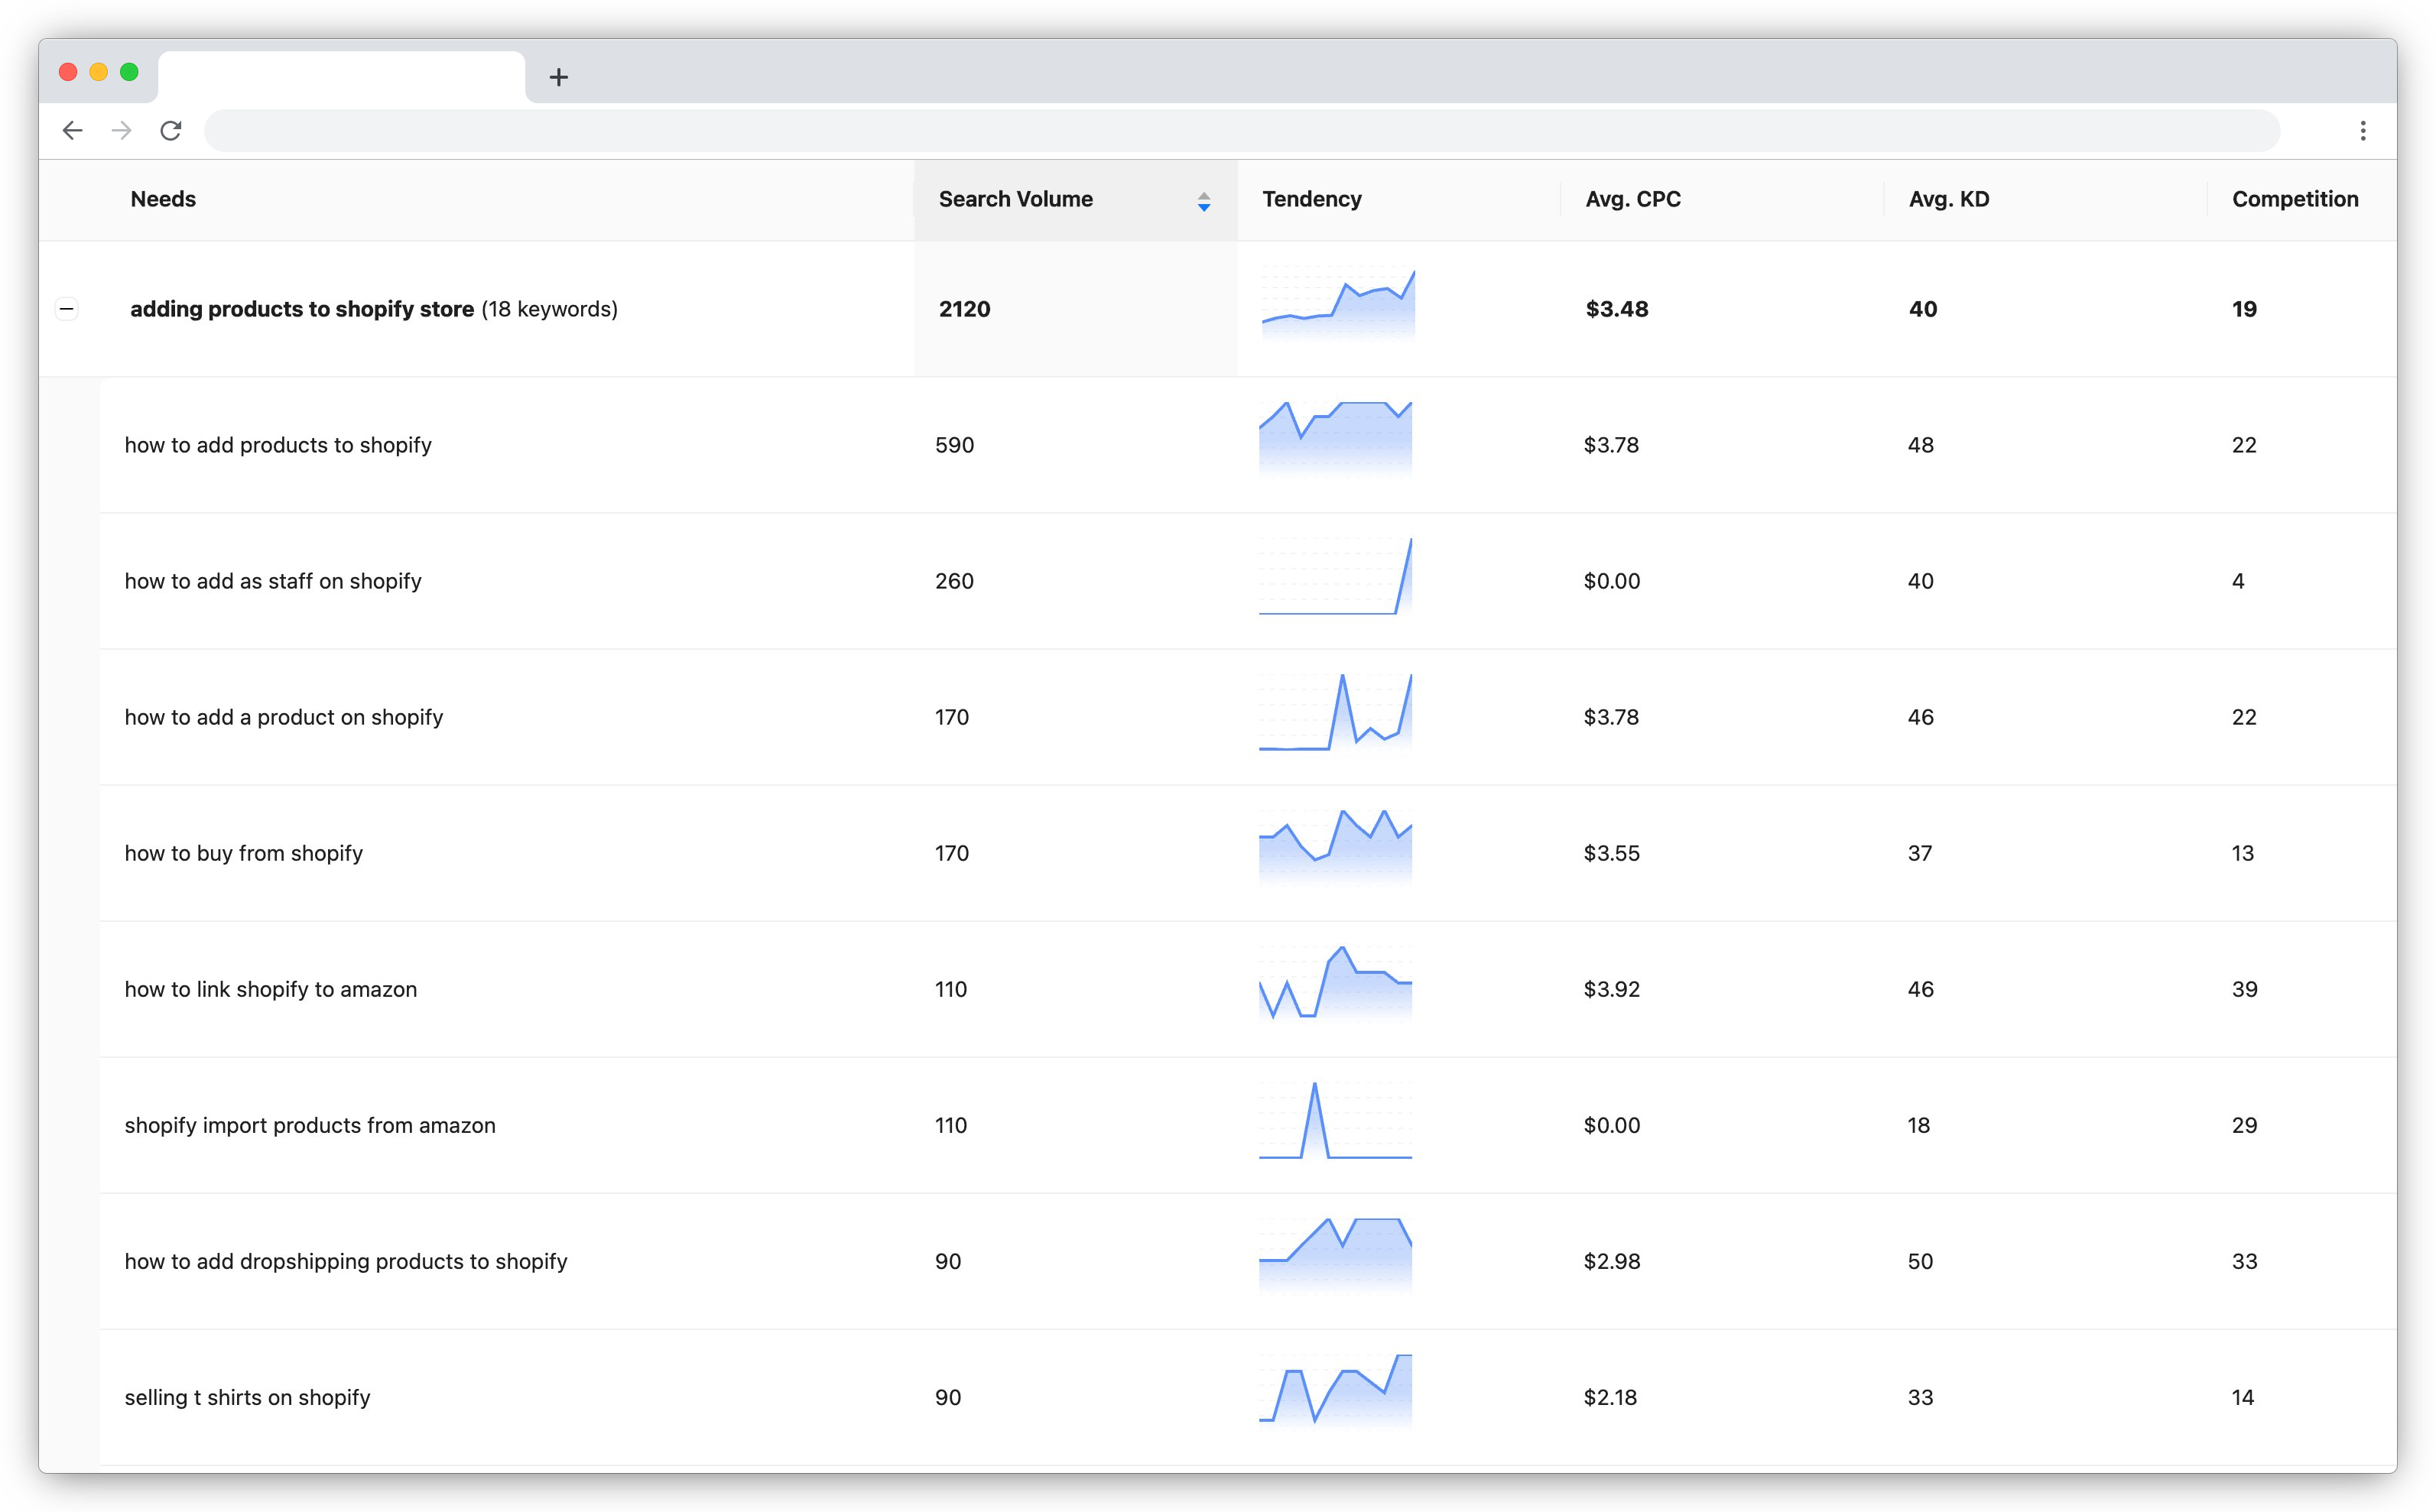
Task: Select the current browser tab
Action: coord(341,77)
